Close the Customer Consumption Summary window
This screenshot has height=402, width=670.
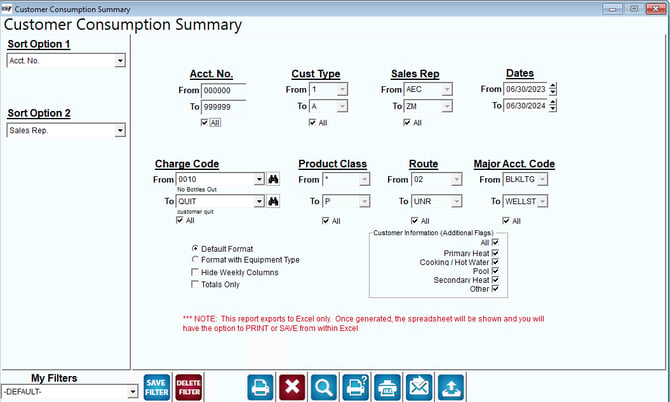655,9
